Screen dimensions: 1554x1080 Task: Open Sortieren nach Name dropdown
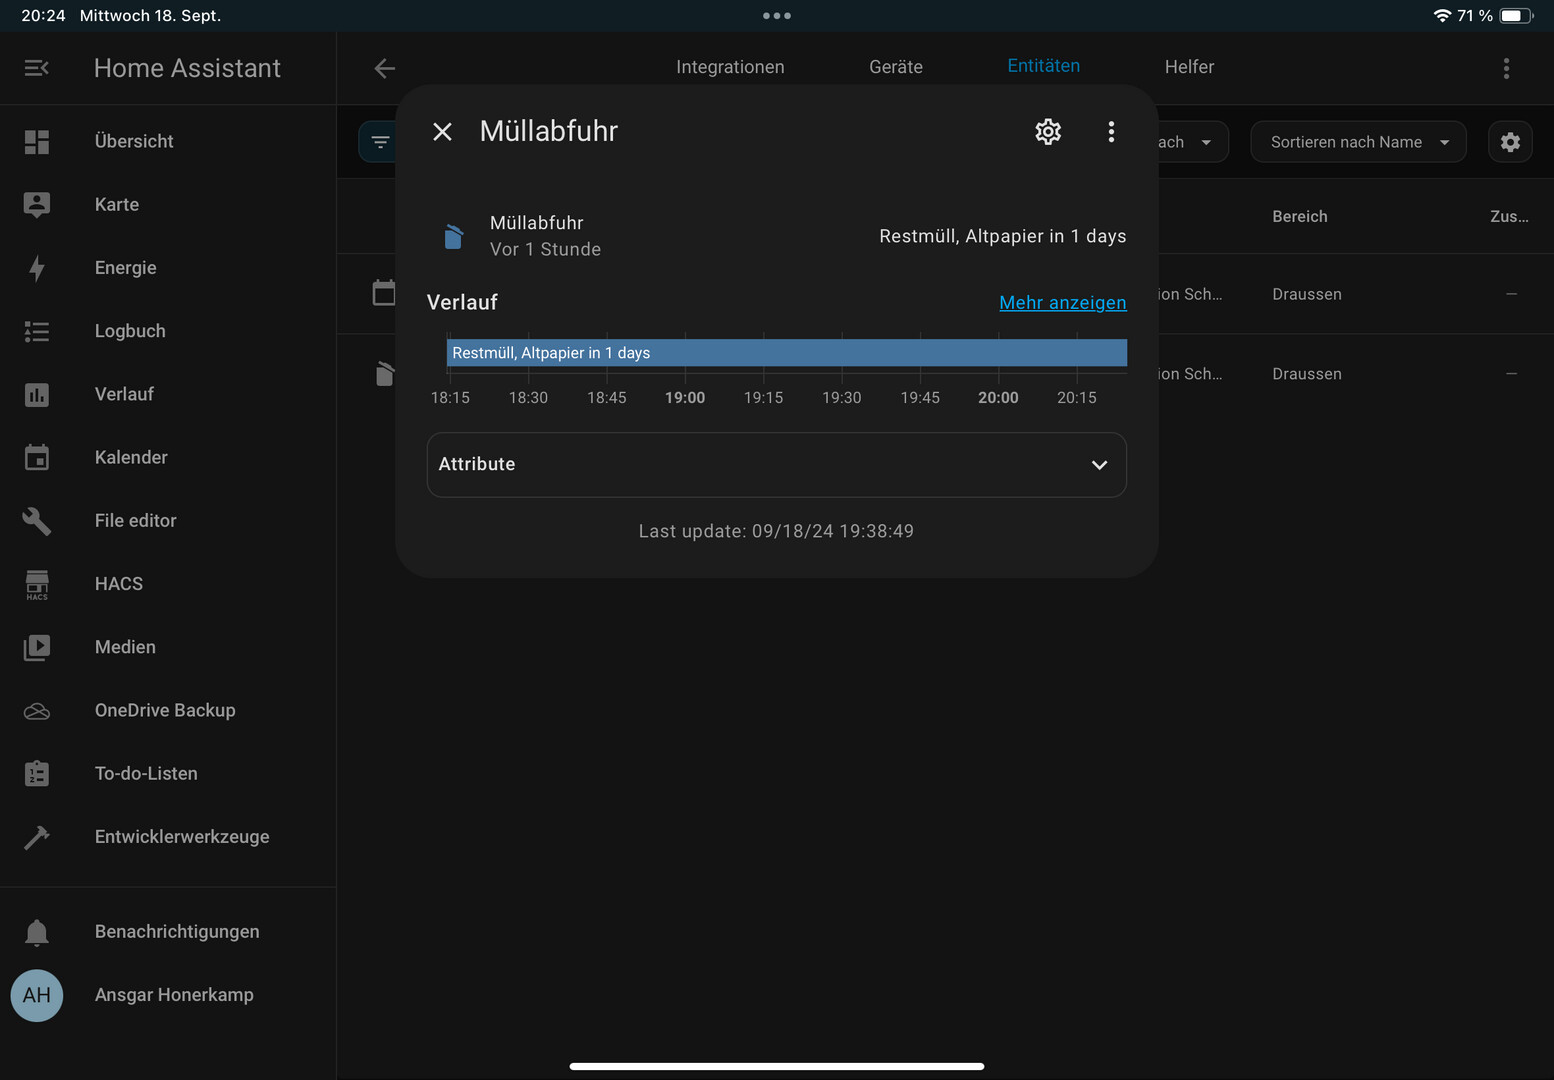click(x=1357, y=142)
